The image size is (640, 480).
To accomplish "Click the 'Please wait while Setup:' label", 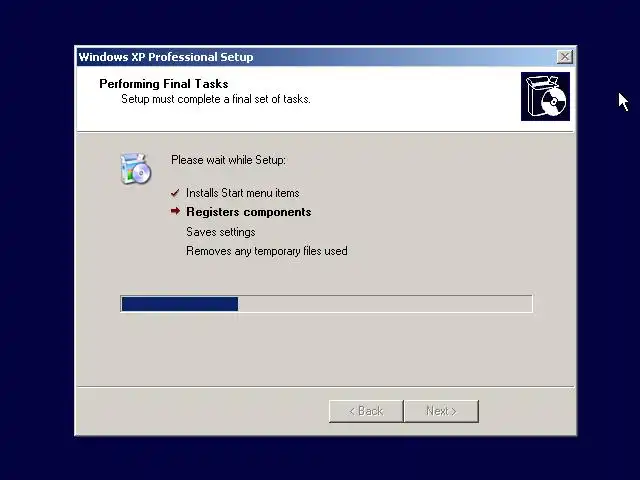I will click(228, 160).
